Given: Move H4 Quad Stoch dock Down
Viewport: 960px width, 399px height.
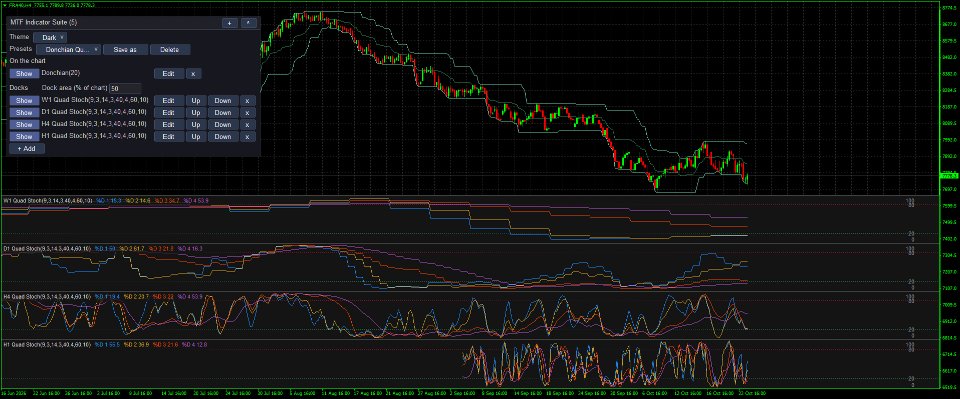Looking at the screenshot, I should [x=223, y=125].
